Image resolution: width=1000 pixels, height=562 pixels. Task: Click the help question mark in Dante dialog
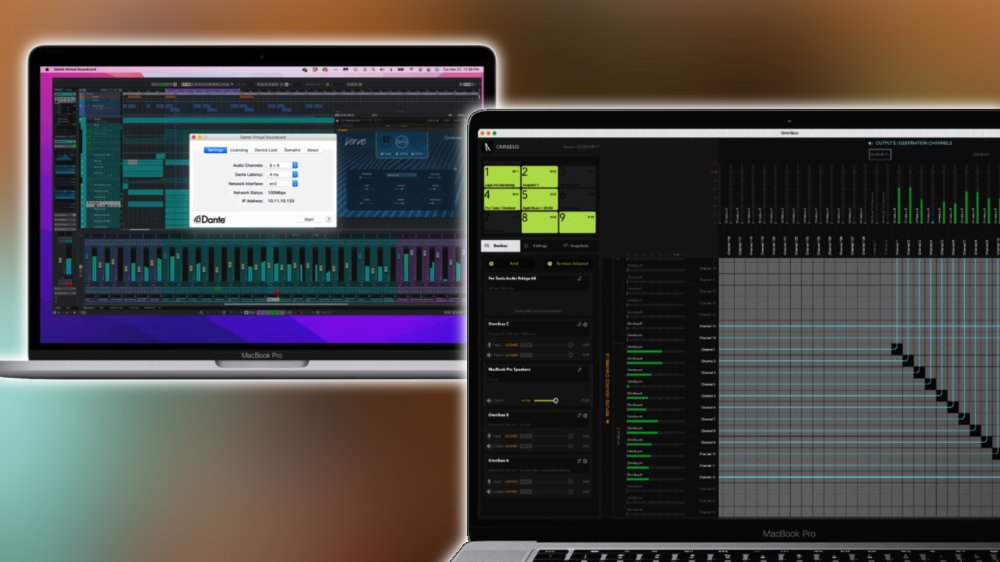click(x=328, y=219)
